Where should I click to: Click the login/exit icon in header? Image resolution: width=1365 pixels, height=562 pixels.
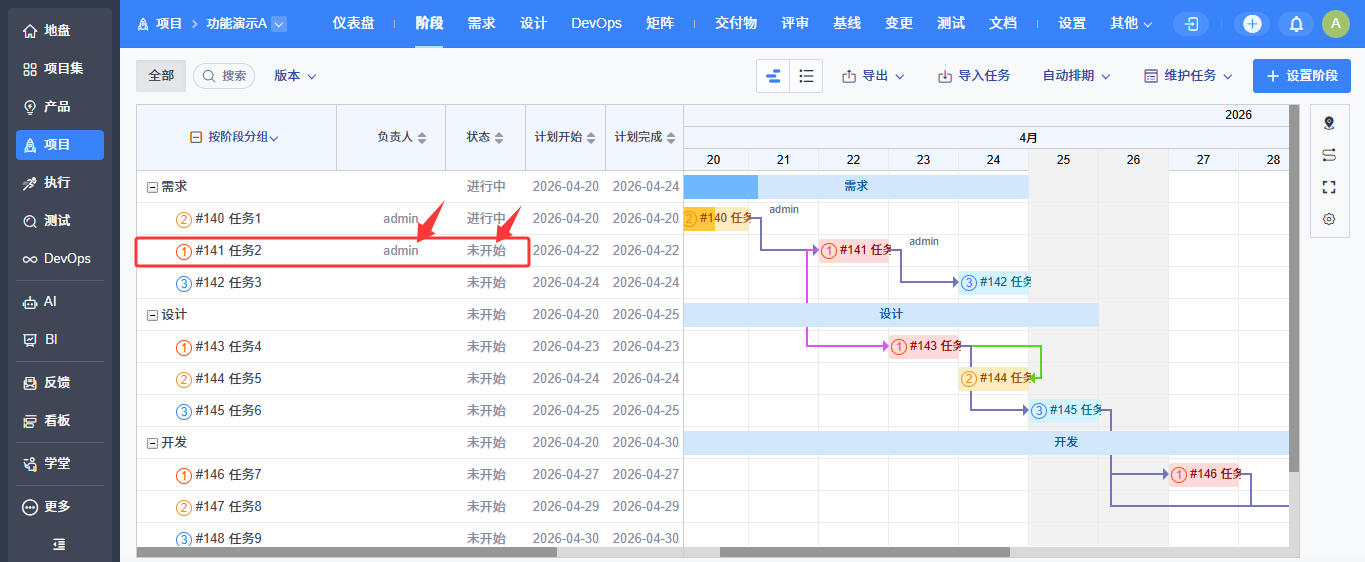coord(1191,24)
